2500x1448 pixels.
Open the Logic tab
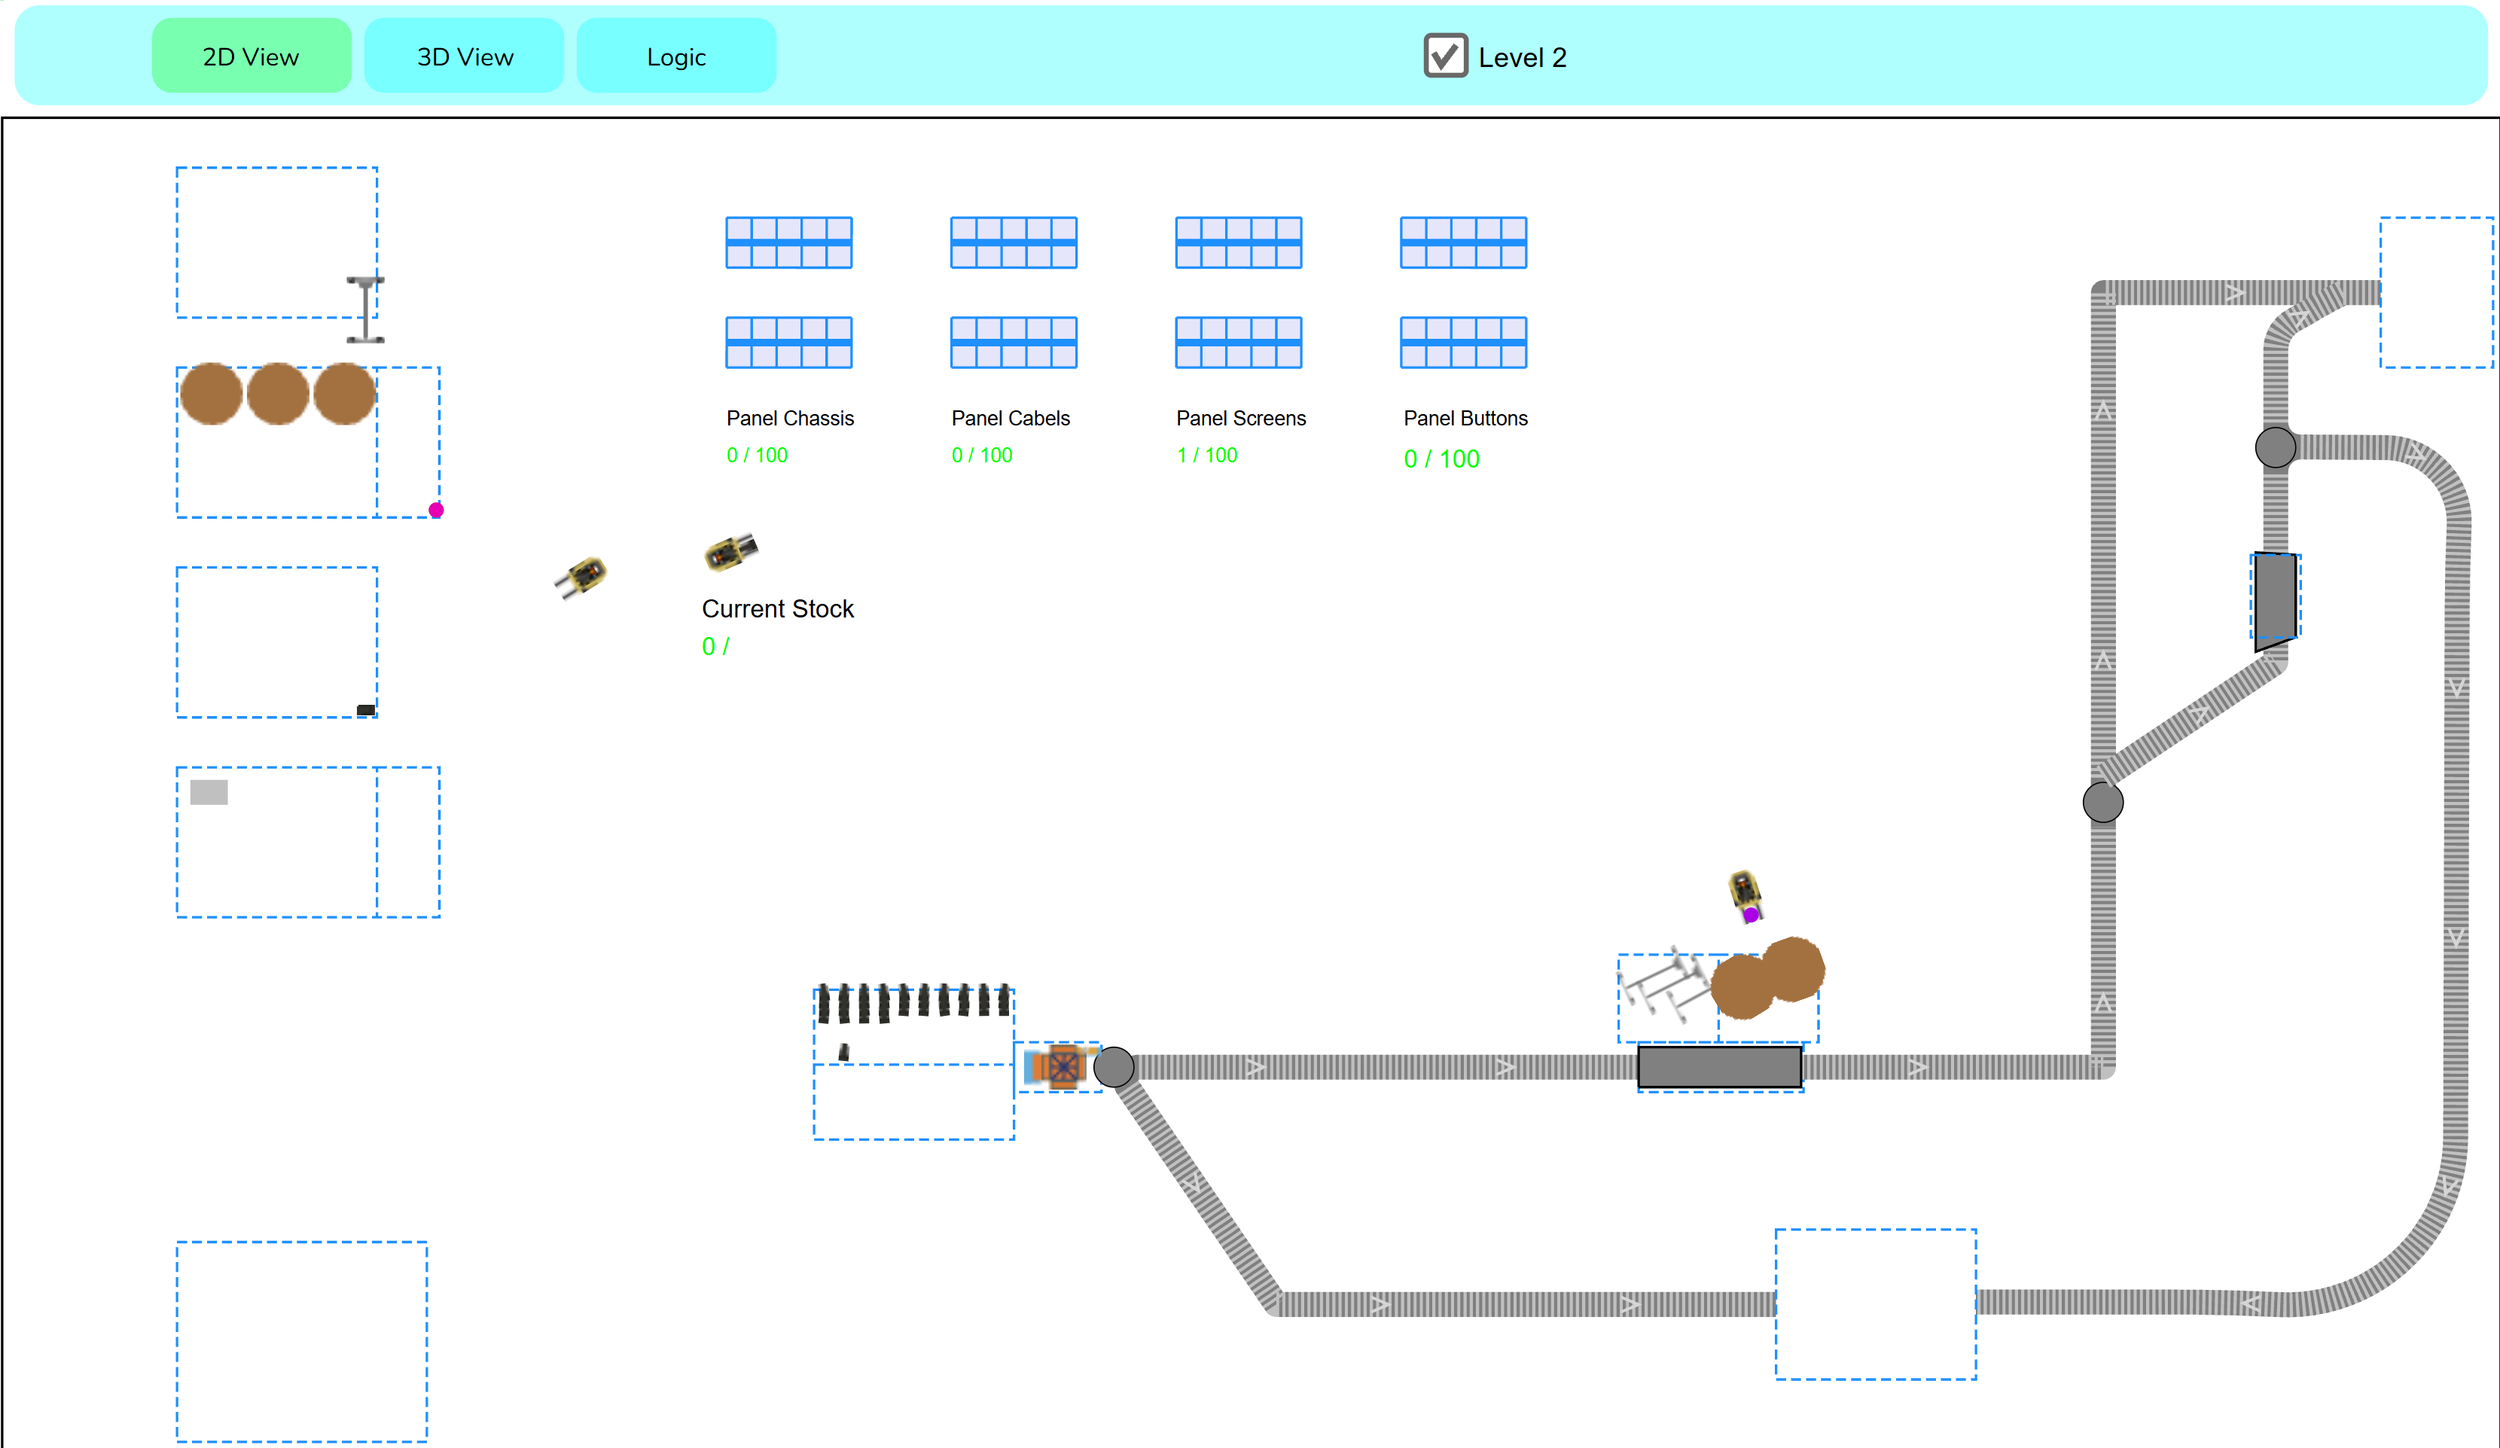point(676,57)
